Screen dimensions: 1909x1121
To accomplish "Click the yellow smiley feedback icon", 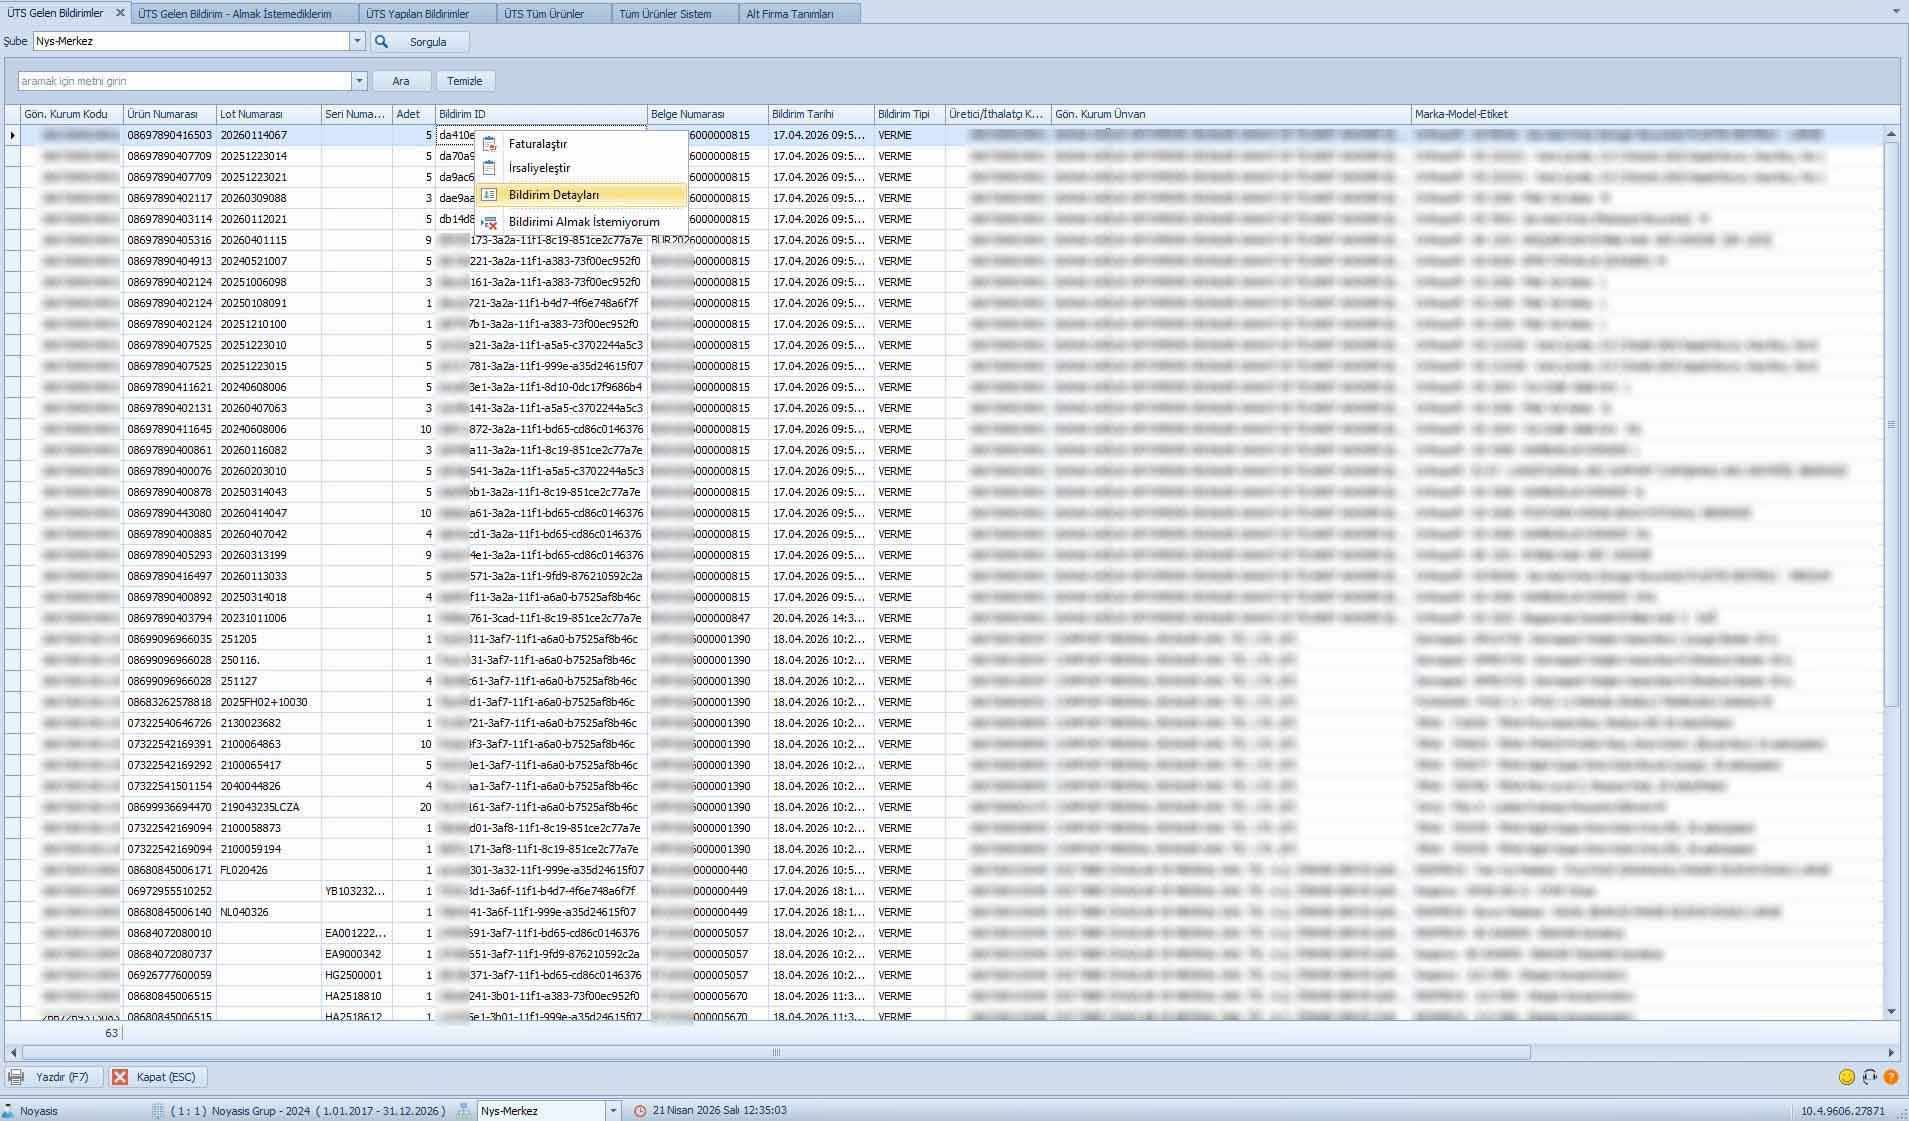I will [1847, 1077].
